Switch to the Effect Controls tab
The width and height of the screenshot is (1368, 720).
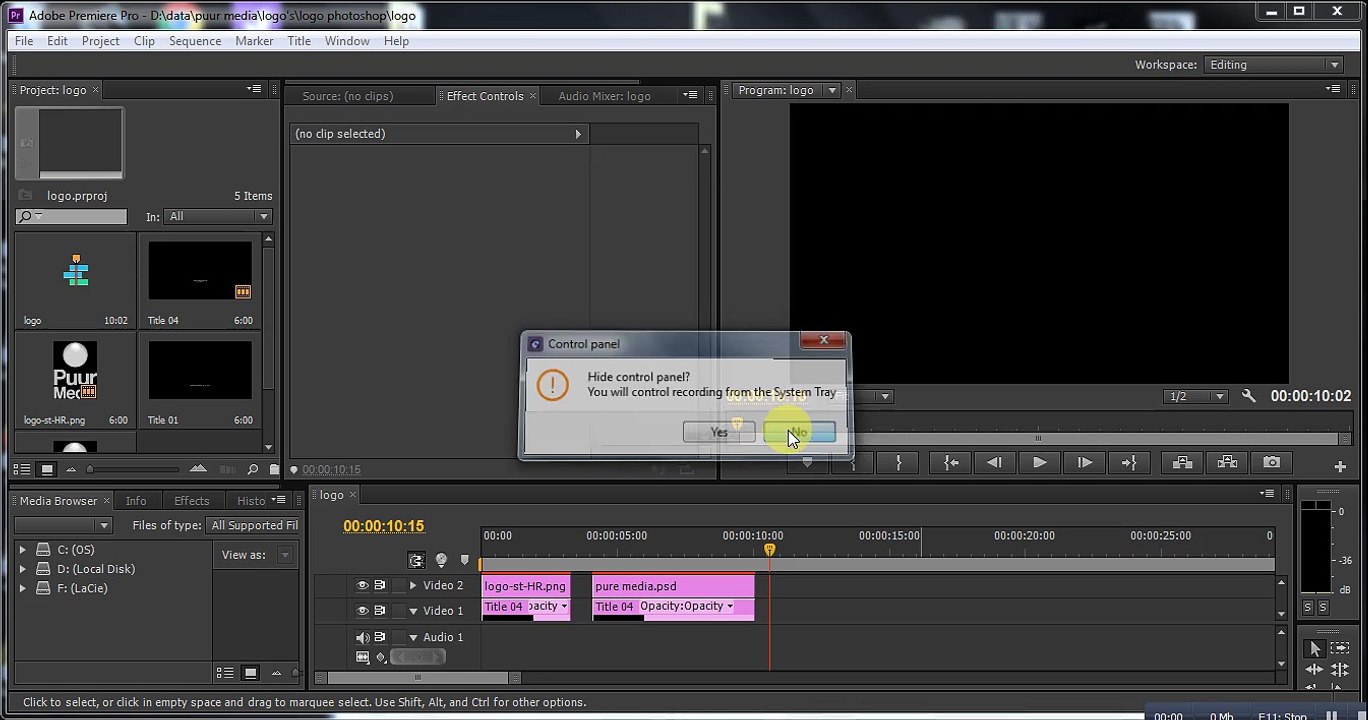point(485,96)
